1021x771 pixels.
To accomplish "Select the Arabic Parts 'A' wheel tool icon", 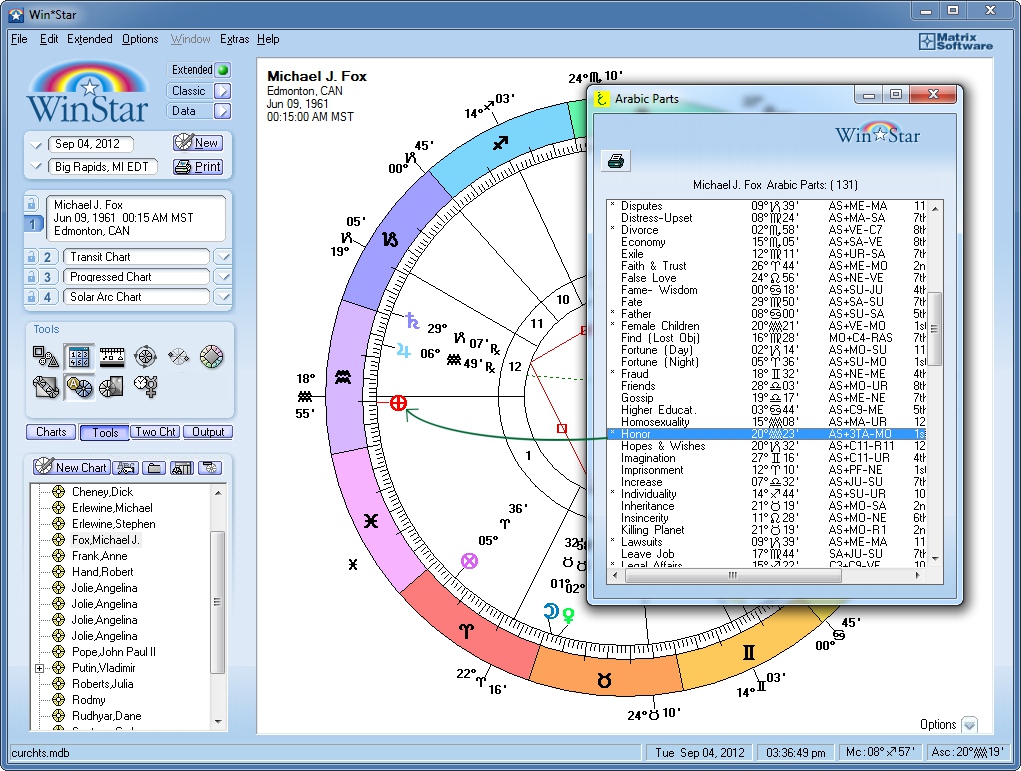I will coord(79,387).
